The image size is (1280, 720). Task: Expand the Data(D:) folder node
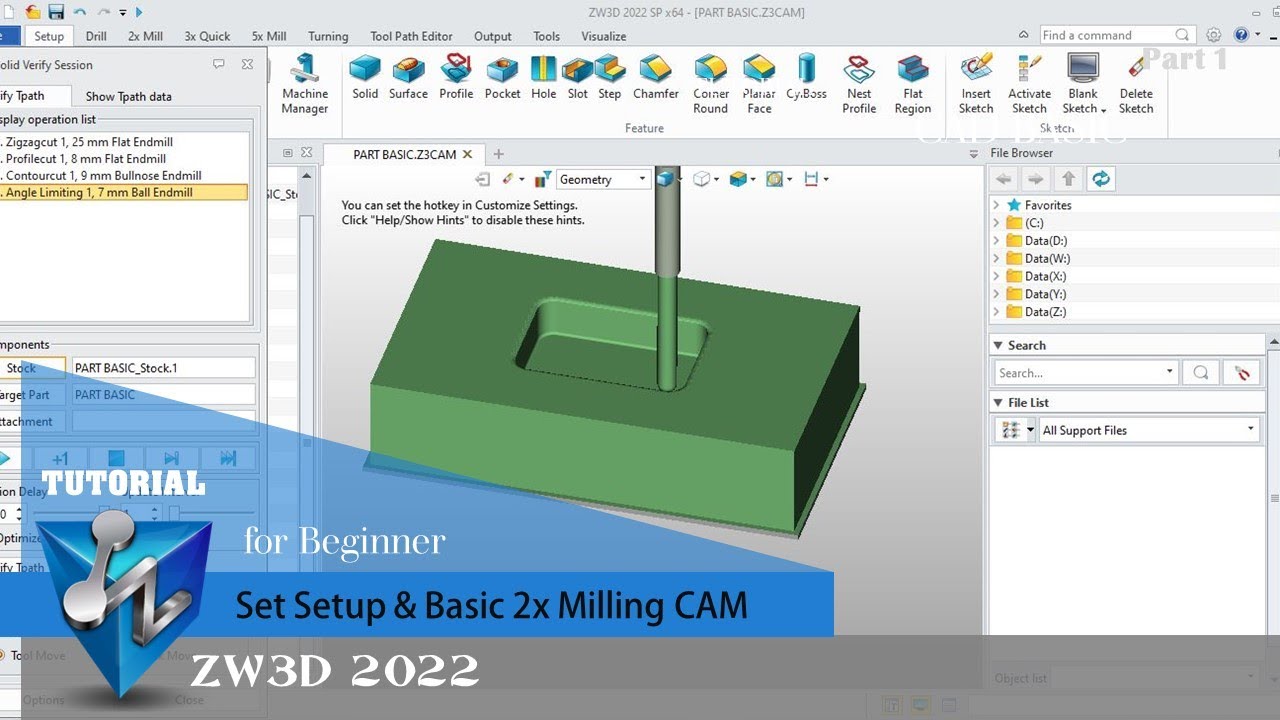[996, 241]
